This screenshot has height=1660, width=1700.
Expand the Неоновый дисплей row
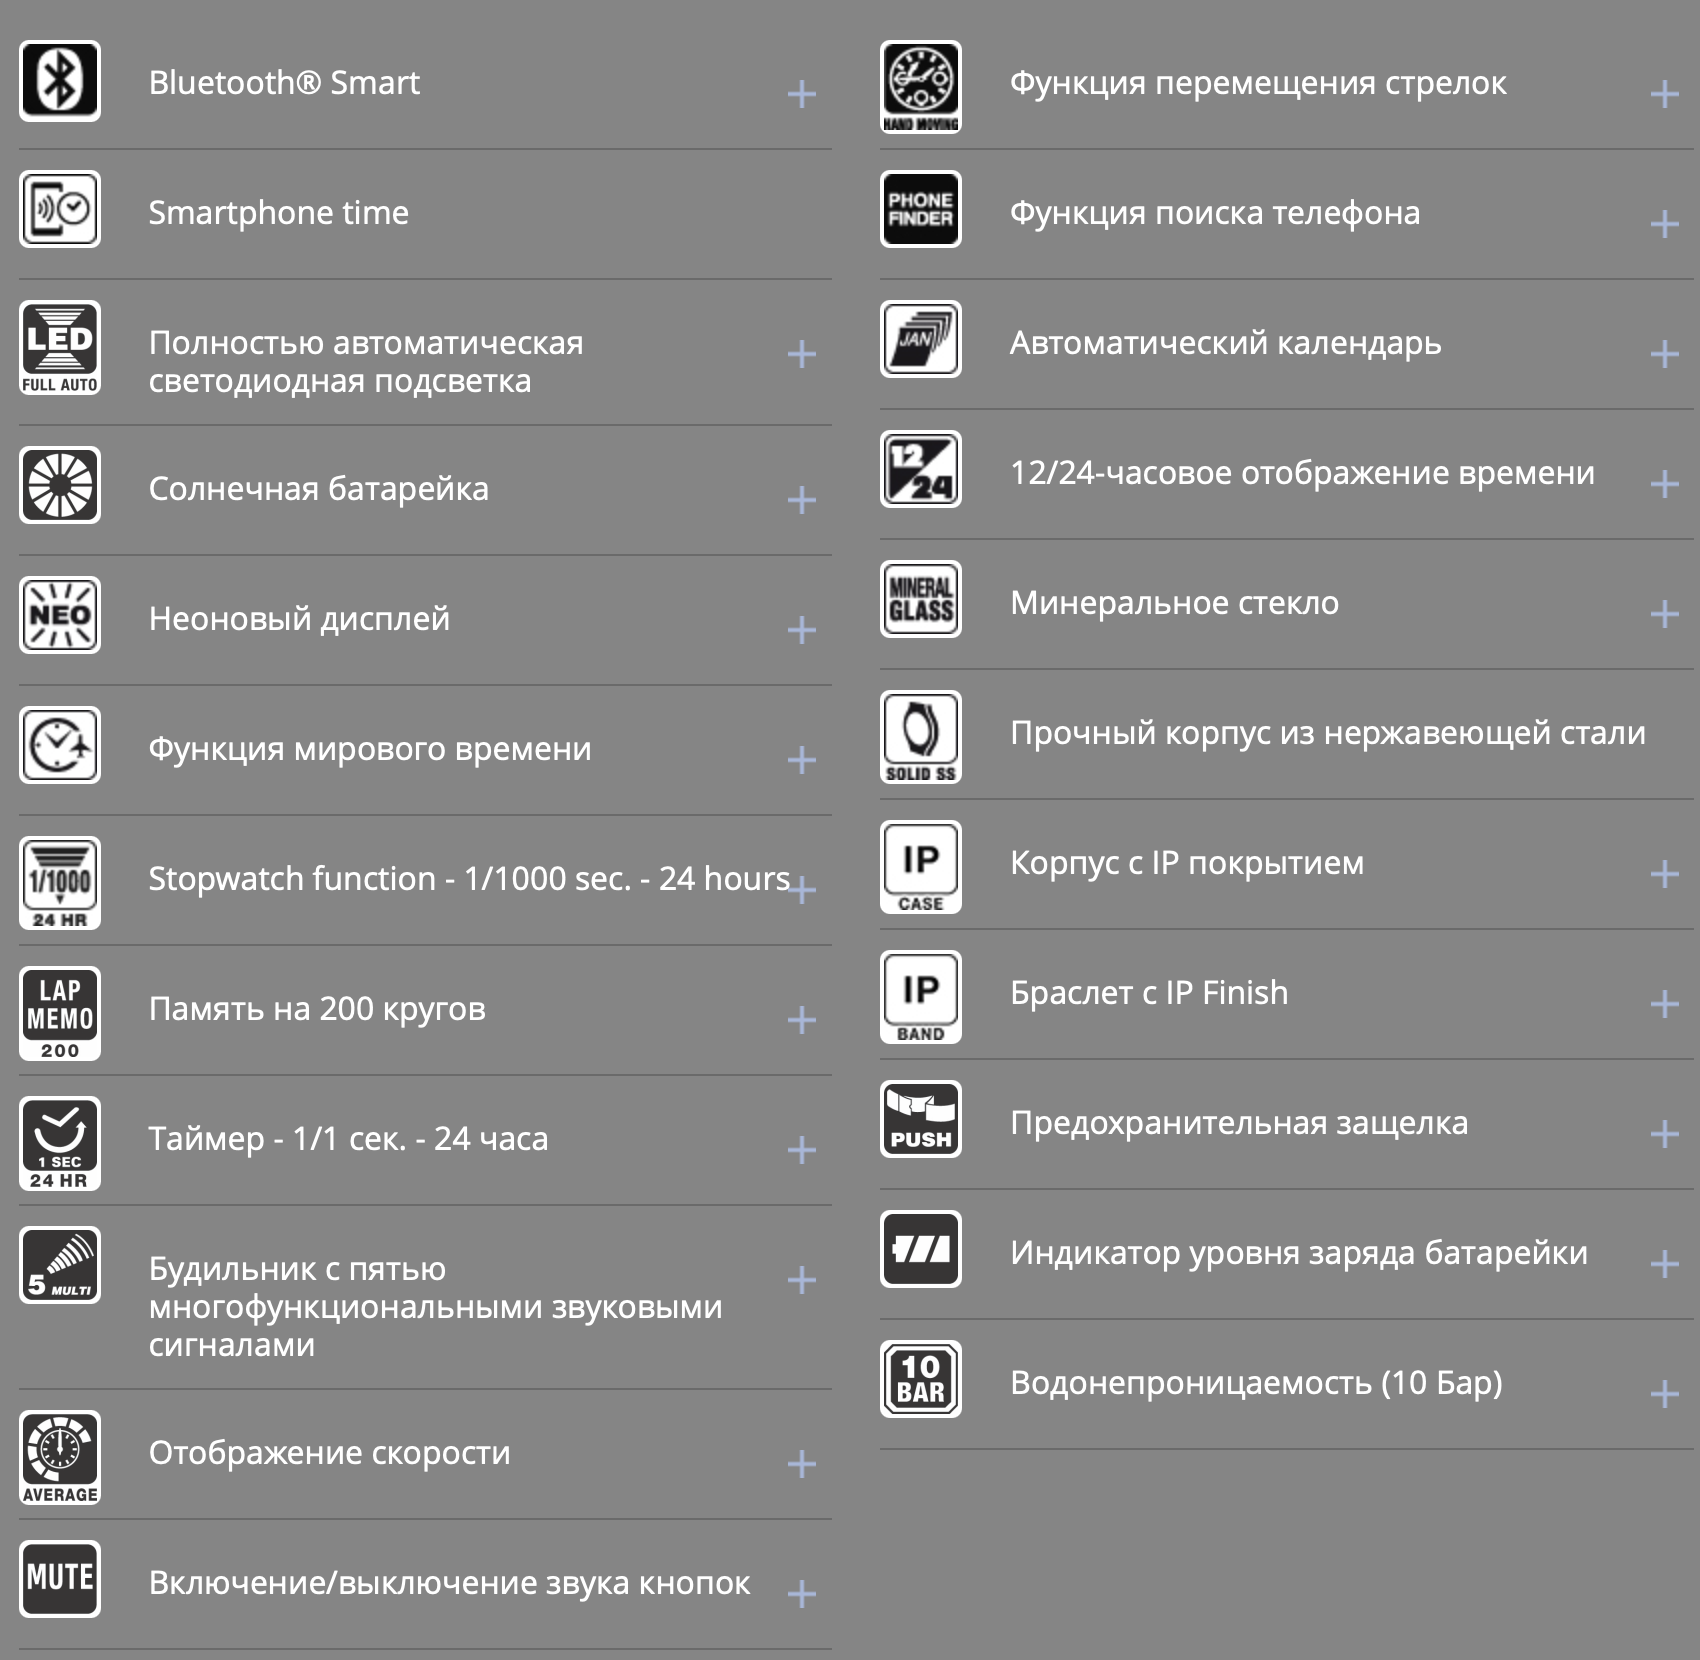coord(801,630)
